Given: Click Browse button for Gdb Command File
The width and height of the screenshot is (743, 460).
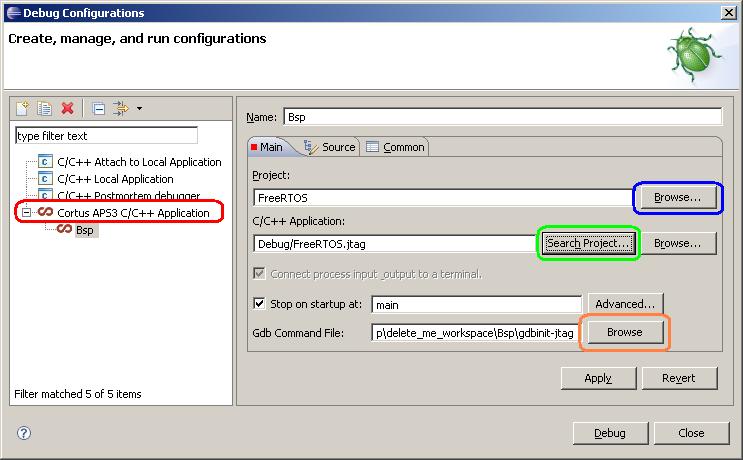Looking at the screenshot, I should coord(625,332).
